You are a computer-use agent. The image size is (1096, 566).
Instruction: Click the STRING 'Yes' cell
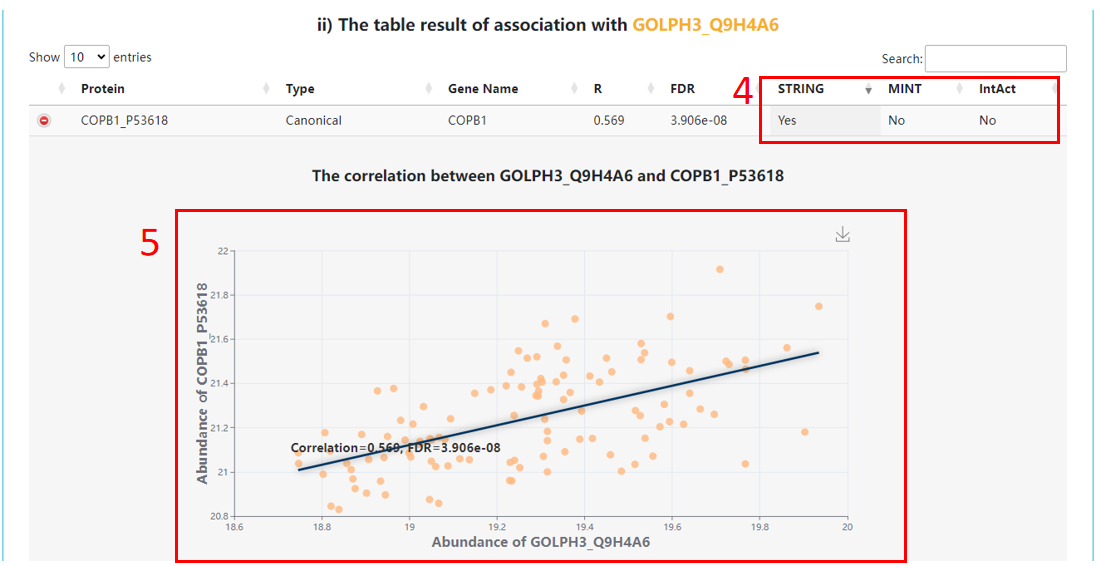click(x=788, y=121)
